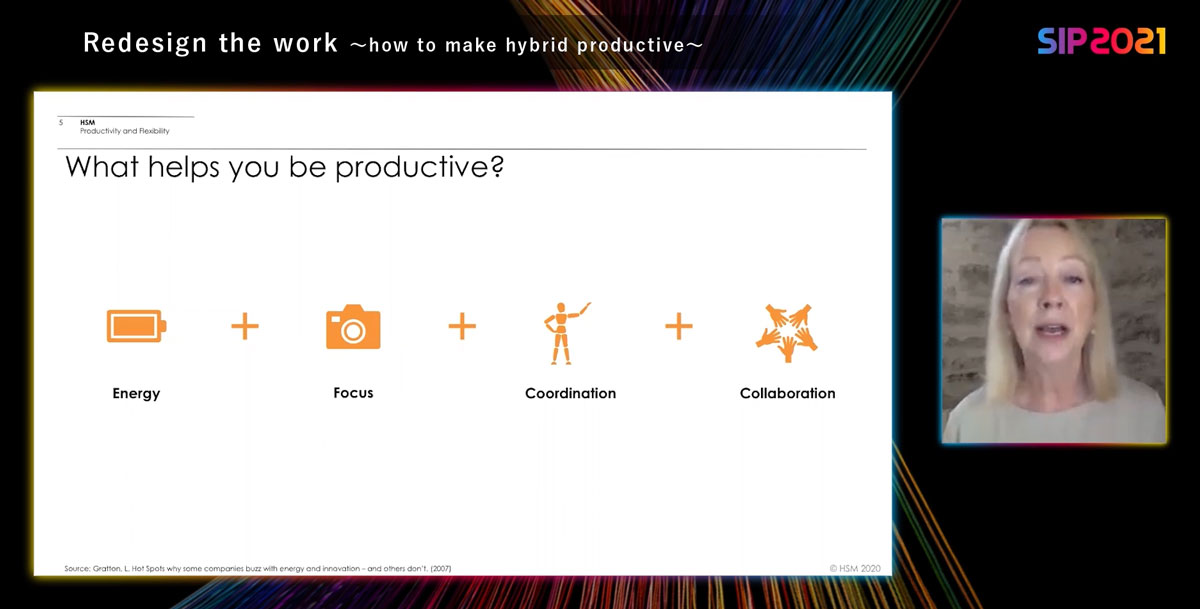Select the Energy label
Screen dimensions: 1200x609
pyautogui.click(x=136, y=394)
